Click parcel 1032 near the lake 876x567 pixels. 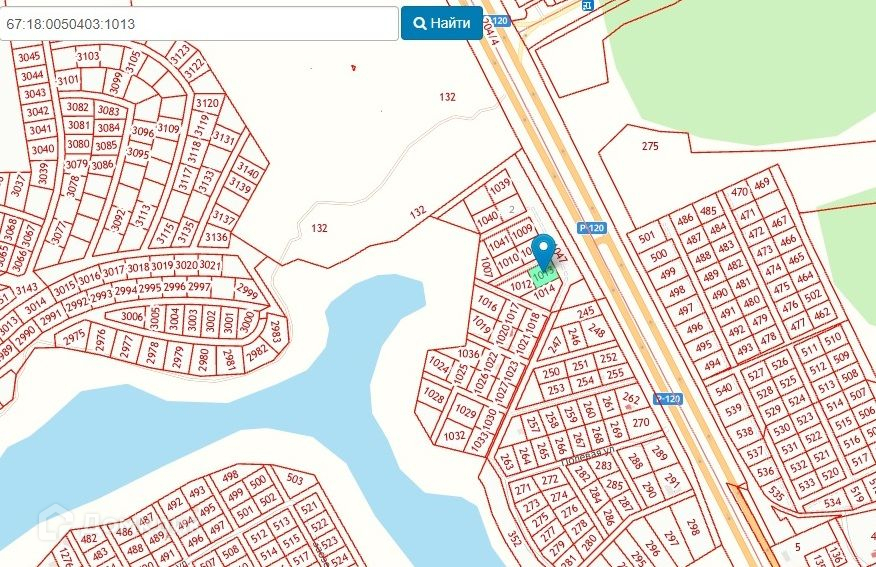[454, 435]
